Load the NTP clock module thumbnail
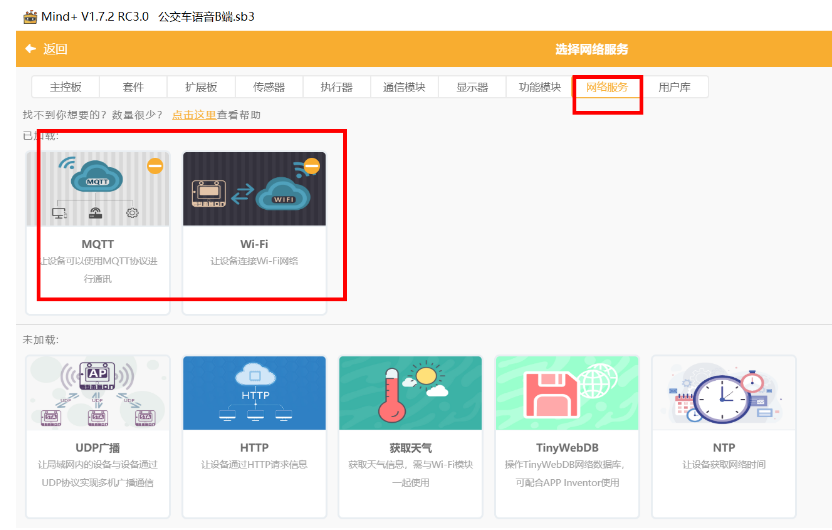 (724, 393)
